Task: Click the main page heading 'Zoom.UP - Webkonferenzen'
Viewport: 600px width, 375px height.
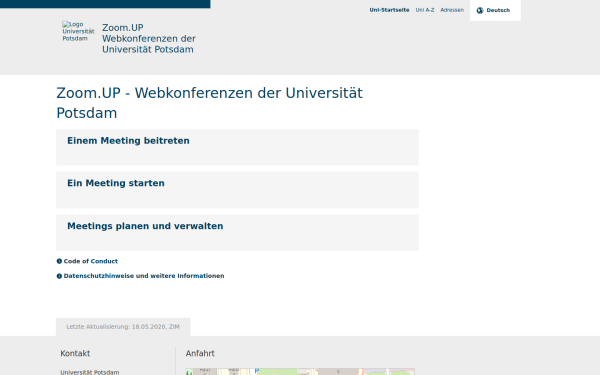Action: 209,103
